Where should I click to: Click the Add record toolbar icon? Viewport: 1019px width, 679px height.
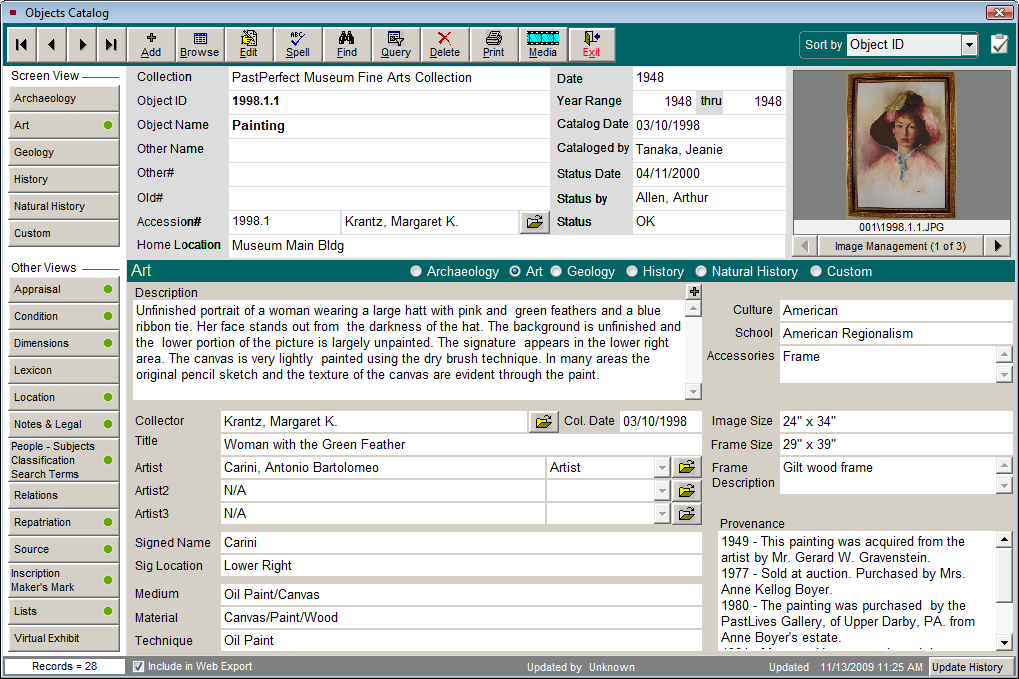click(x=151, y=44)
